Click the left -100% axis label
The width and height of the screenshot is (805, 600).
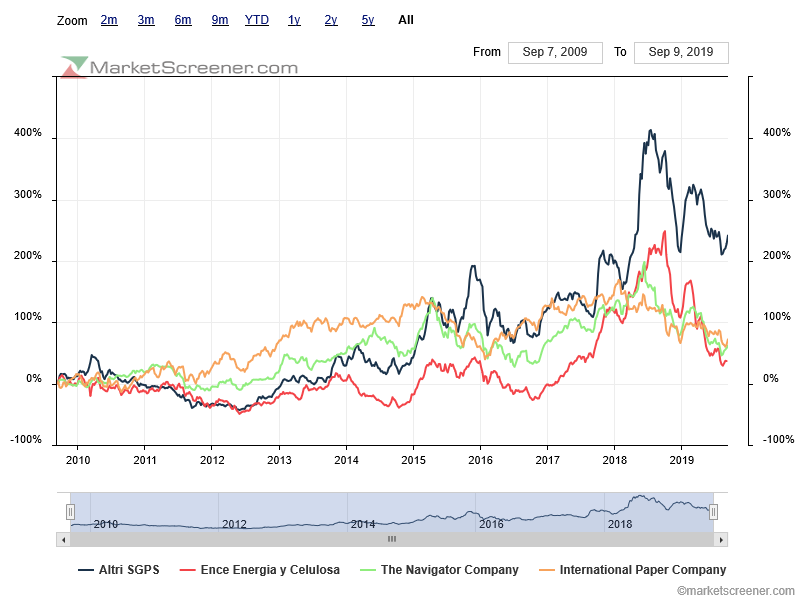pyautogui.click(x=26, y=440)
